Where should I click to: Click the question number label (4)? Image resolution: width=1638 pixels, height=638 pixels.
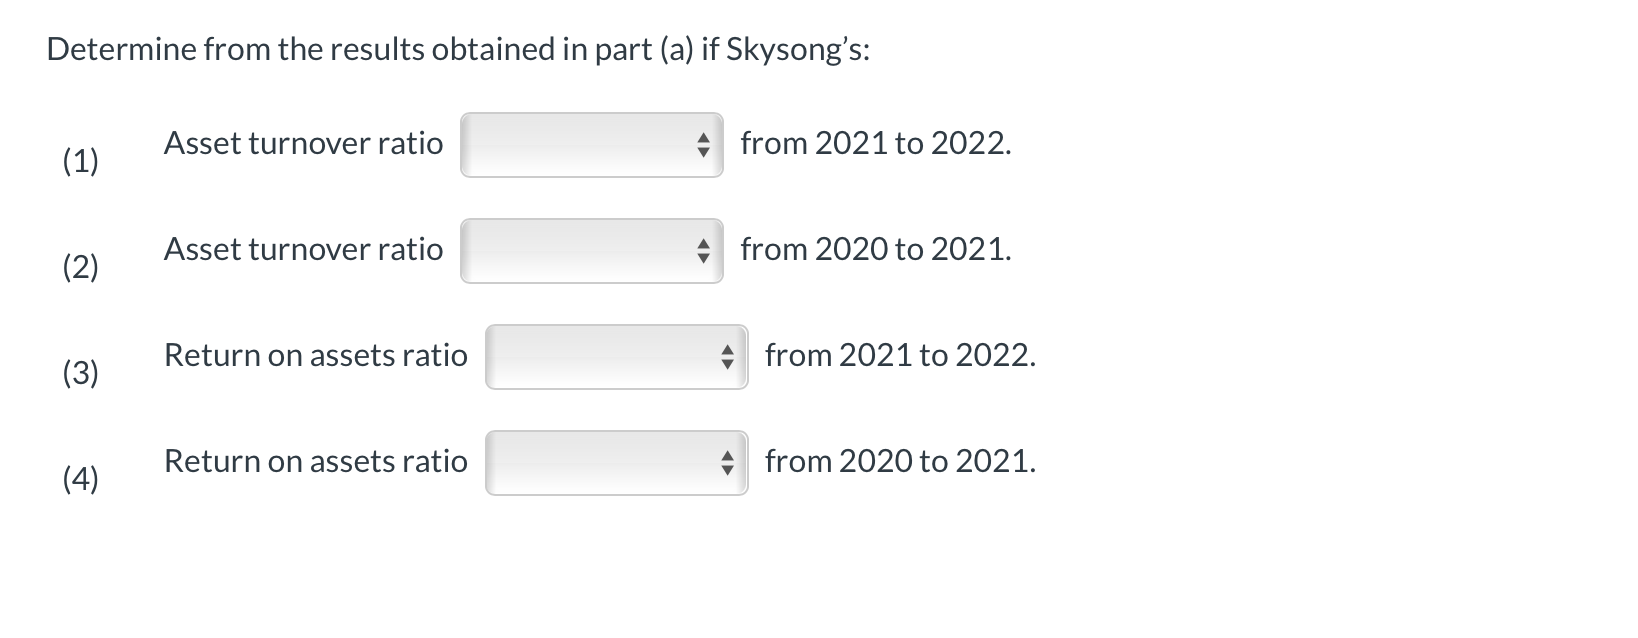[81, 480]
